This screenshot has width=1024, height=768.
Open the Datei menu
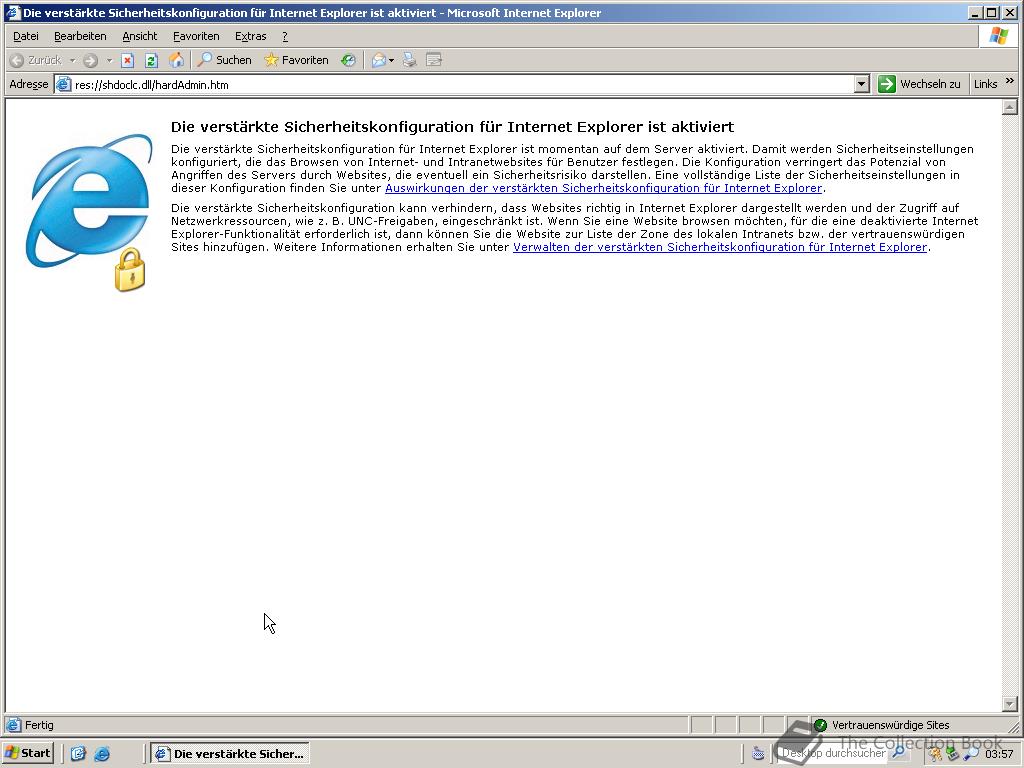coord(25,37)
